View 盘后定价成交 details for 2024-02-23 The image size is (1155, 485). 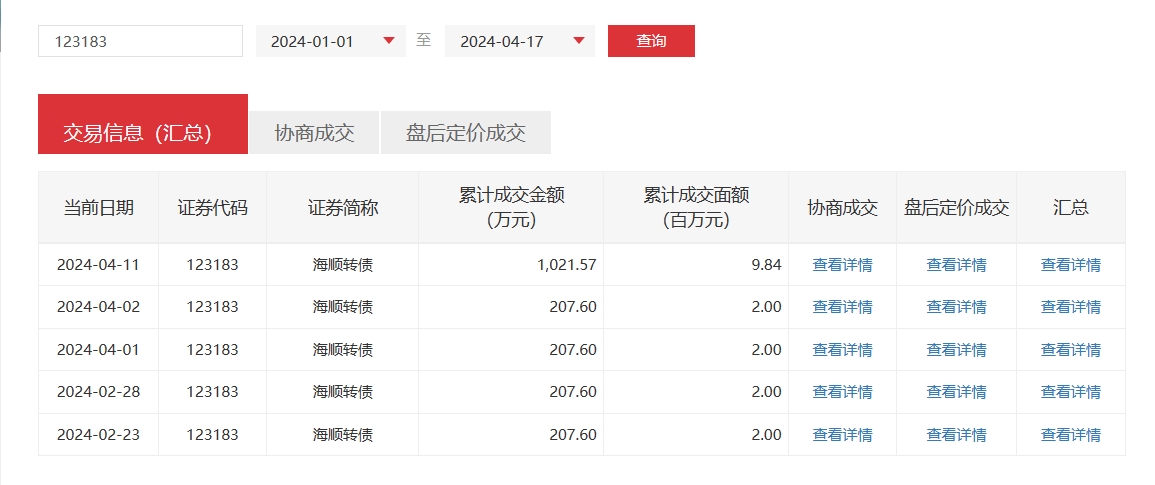pyautogui.click(x=956, y=435)
